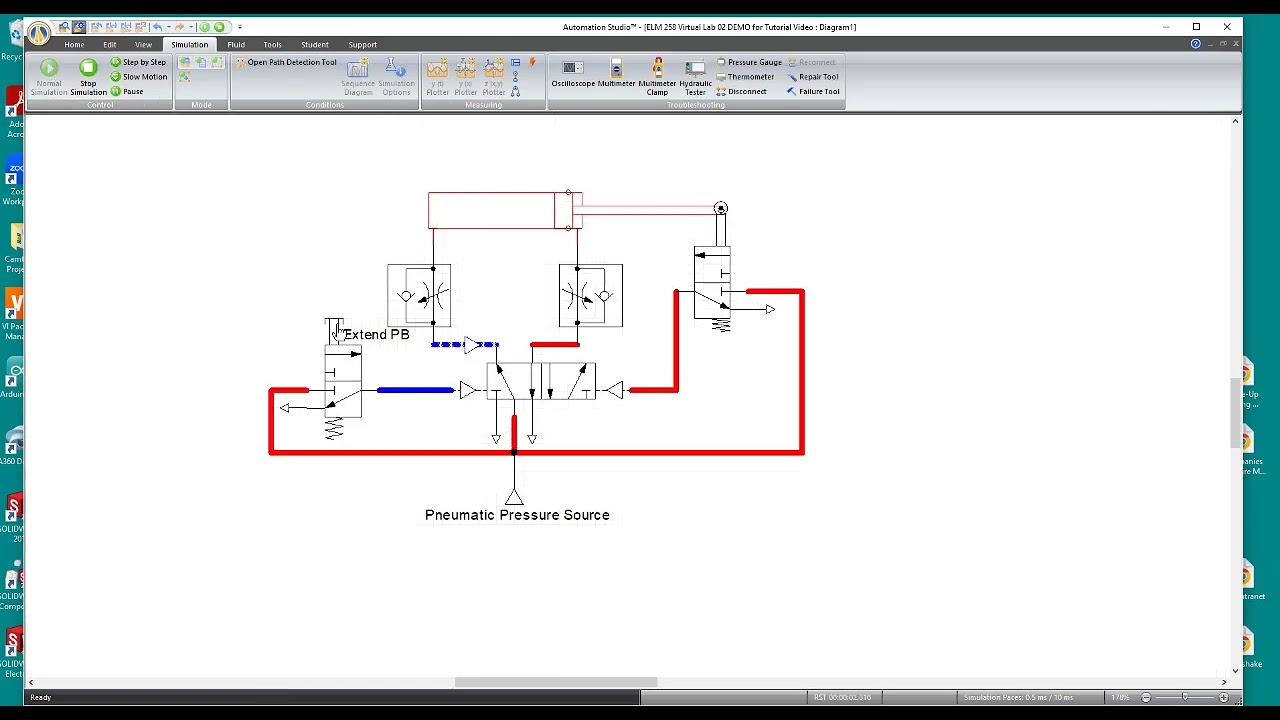The width and height of the screenshot is (1280, 720).
Task: Click the Extend PB text label
Action: click(377, 335)
